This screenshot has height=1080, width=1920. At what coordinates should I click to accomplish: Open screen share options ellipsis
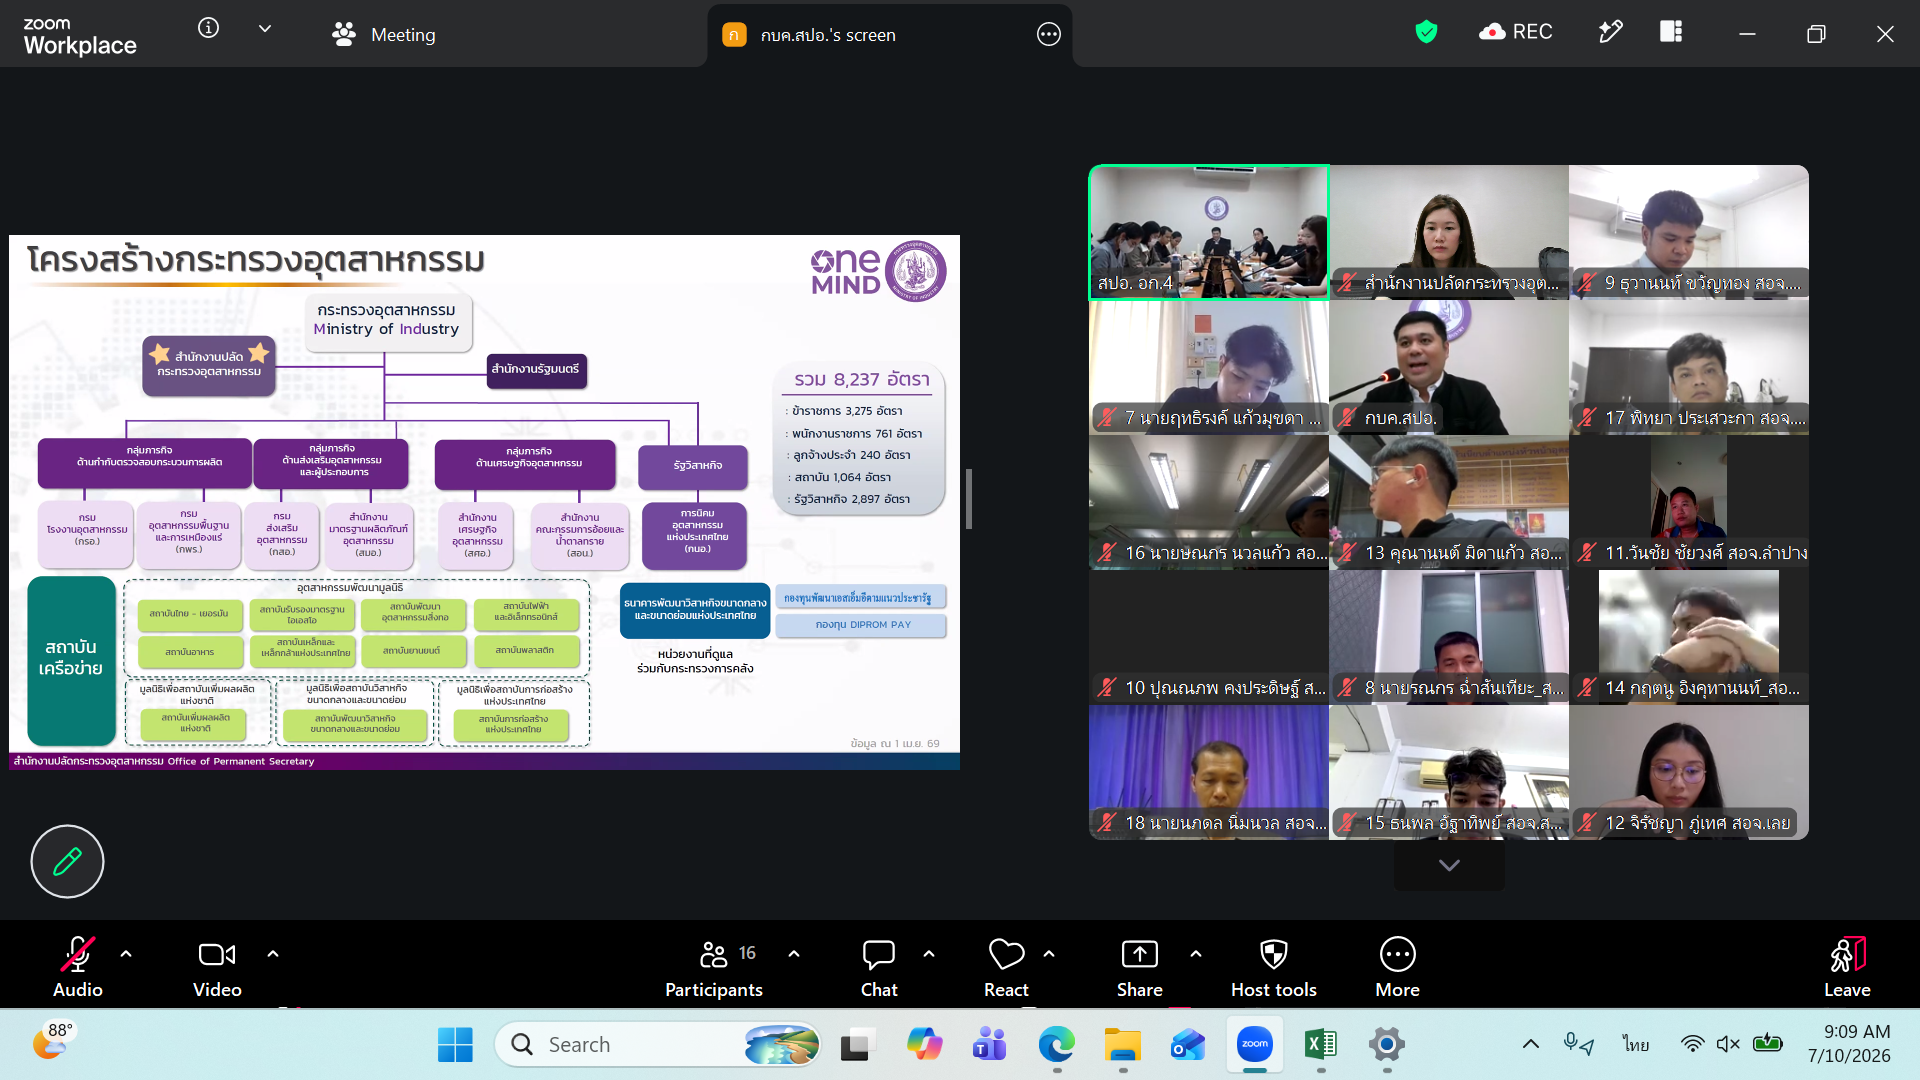click(1048, 35)
